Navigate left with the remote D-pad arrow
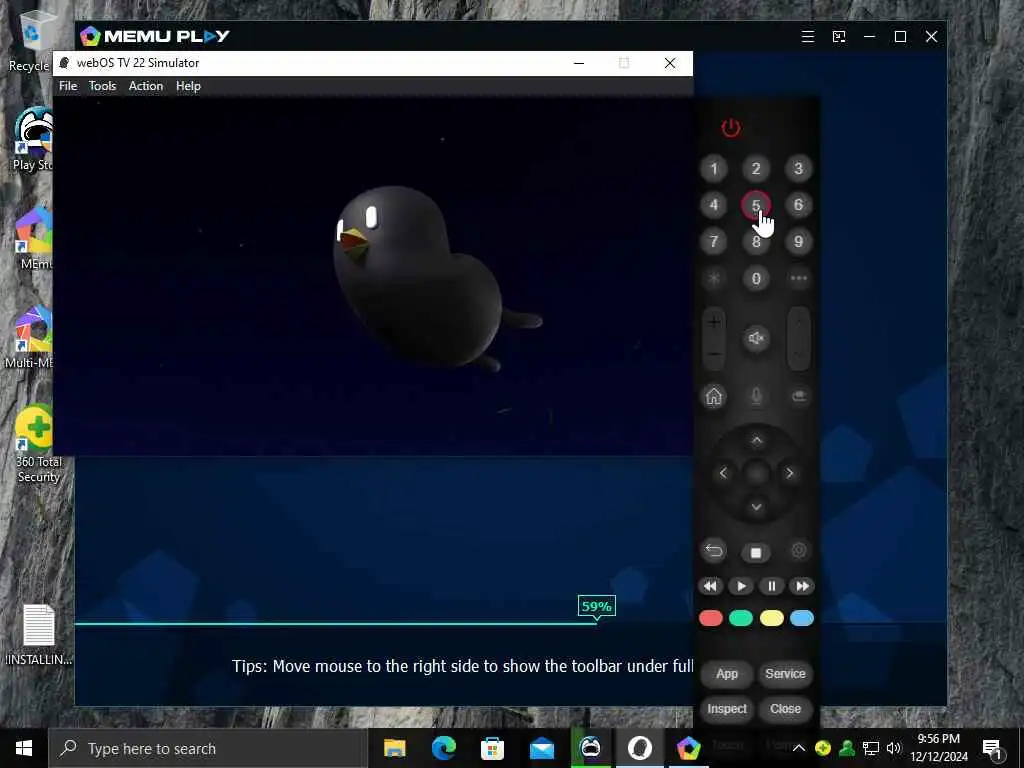This screenshot has width=1024, height=768. pyautogui.click(x=723, y=473)
